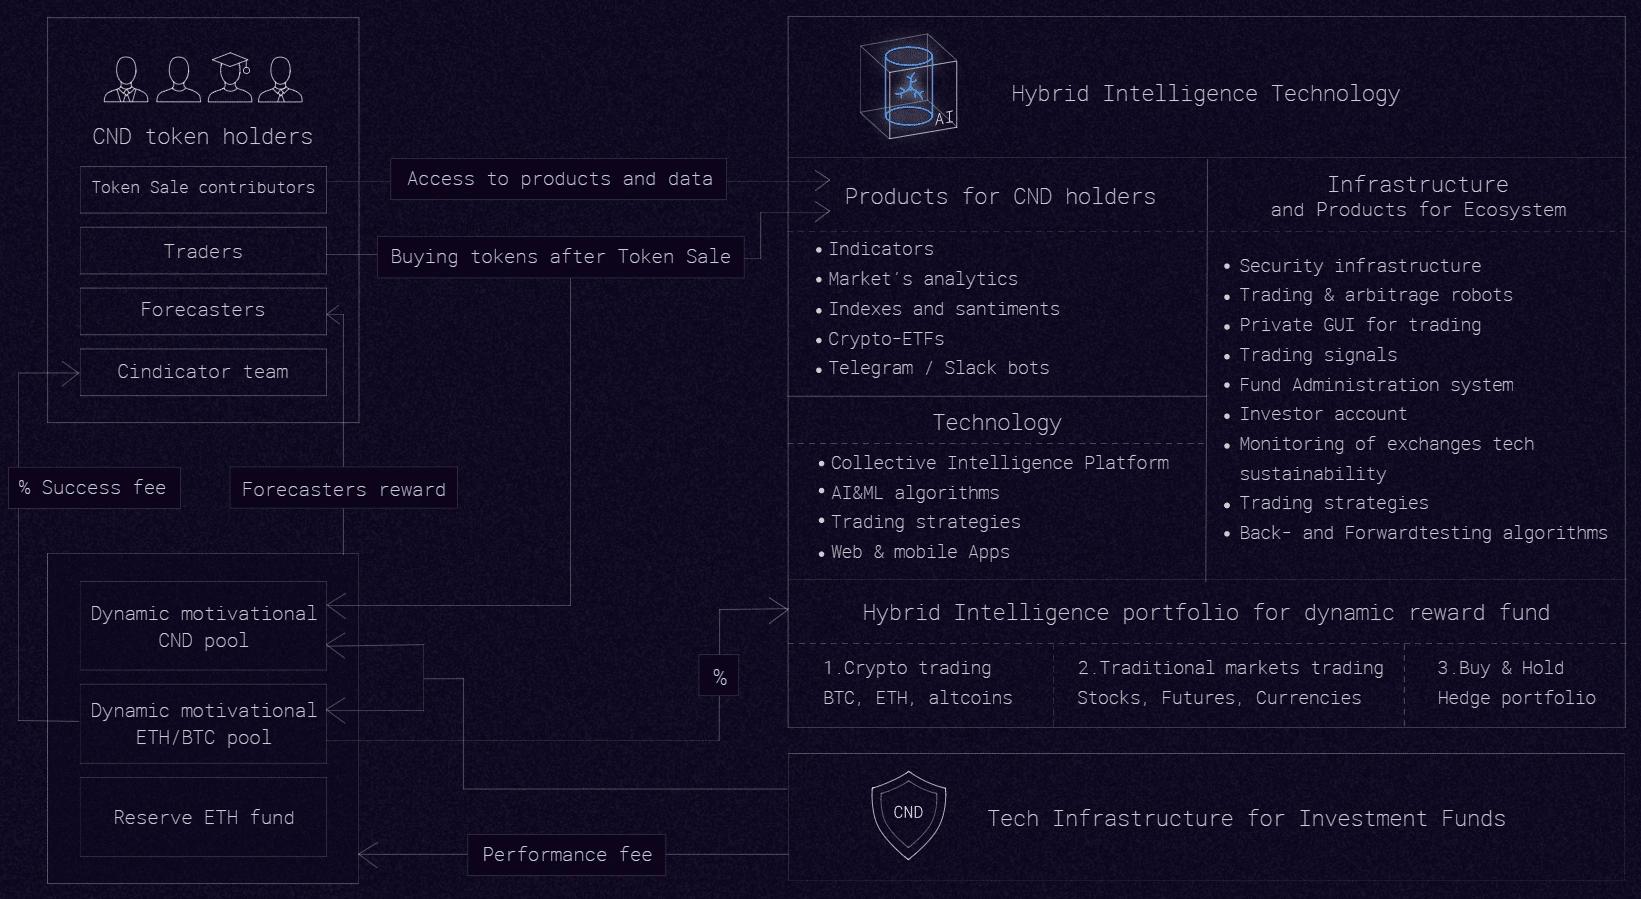Click Fund Administration system bullet
The height and width of the screenshot is (899, 1641).
click(1369, 385)
